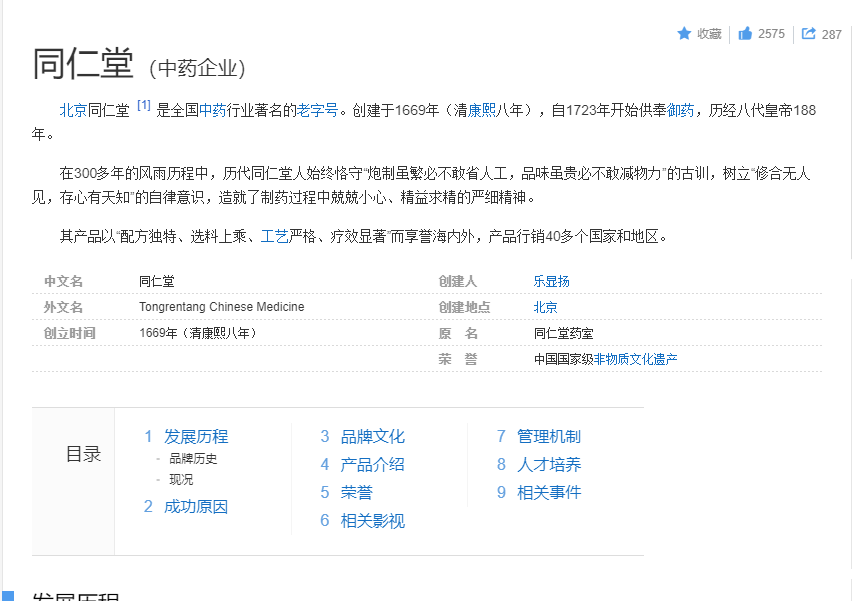852x601 pixels.
Task: Click the 康熙 hyperlink
Action: [482, 110]
